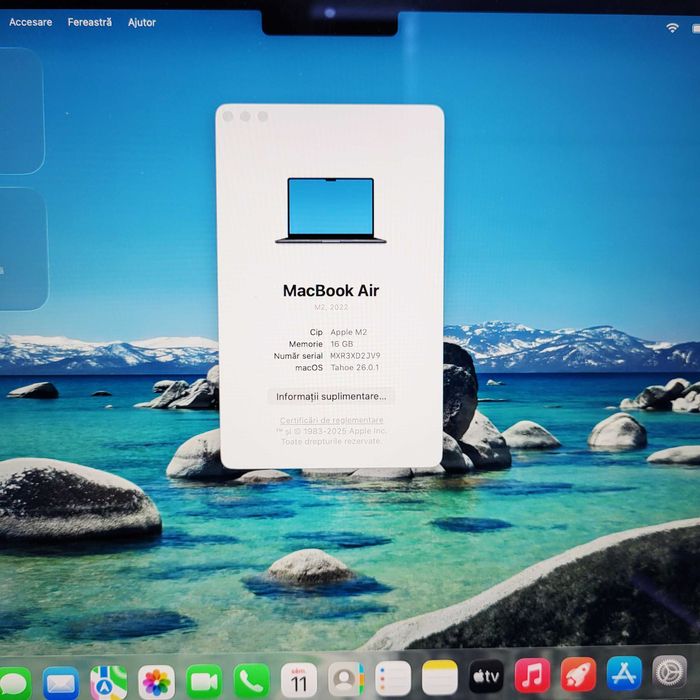Open Calendar showing date 11
This screenshot has height=700, width=700.
pyautogui.click(x=299, y=681)
